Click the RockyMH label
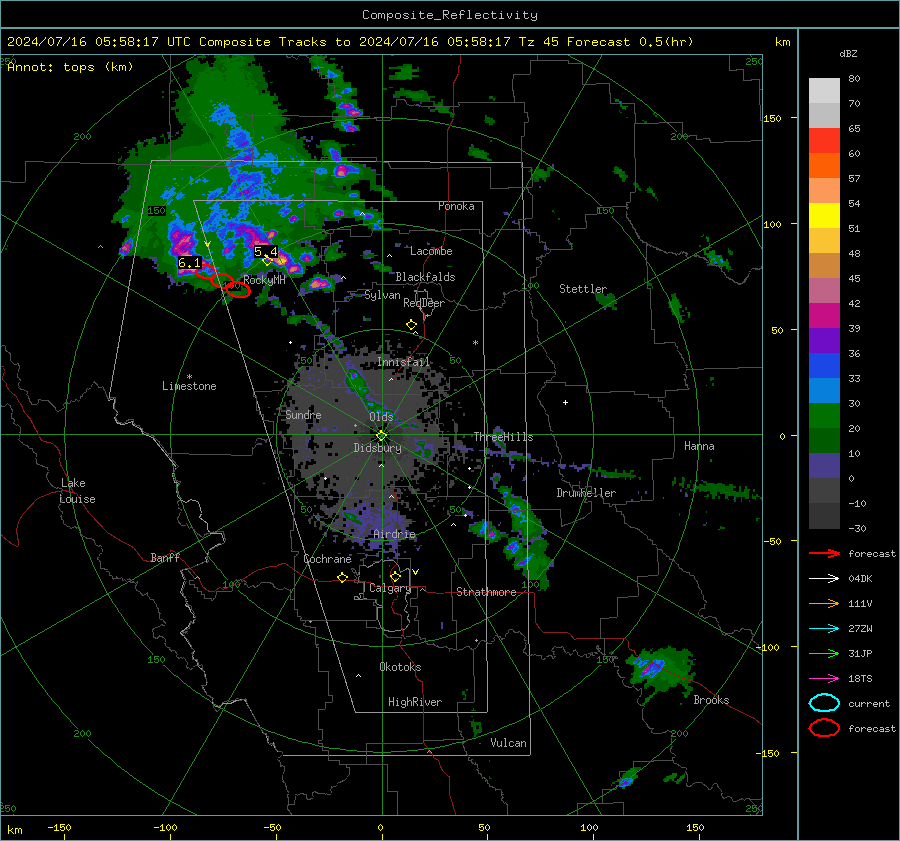 click(264, 280)
